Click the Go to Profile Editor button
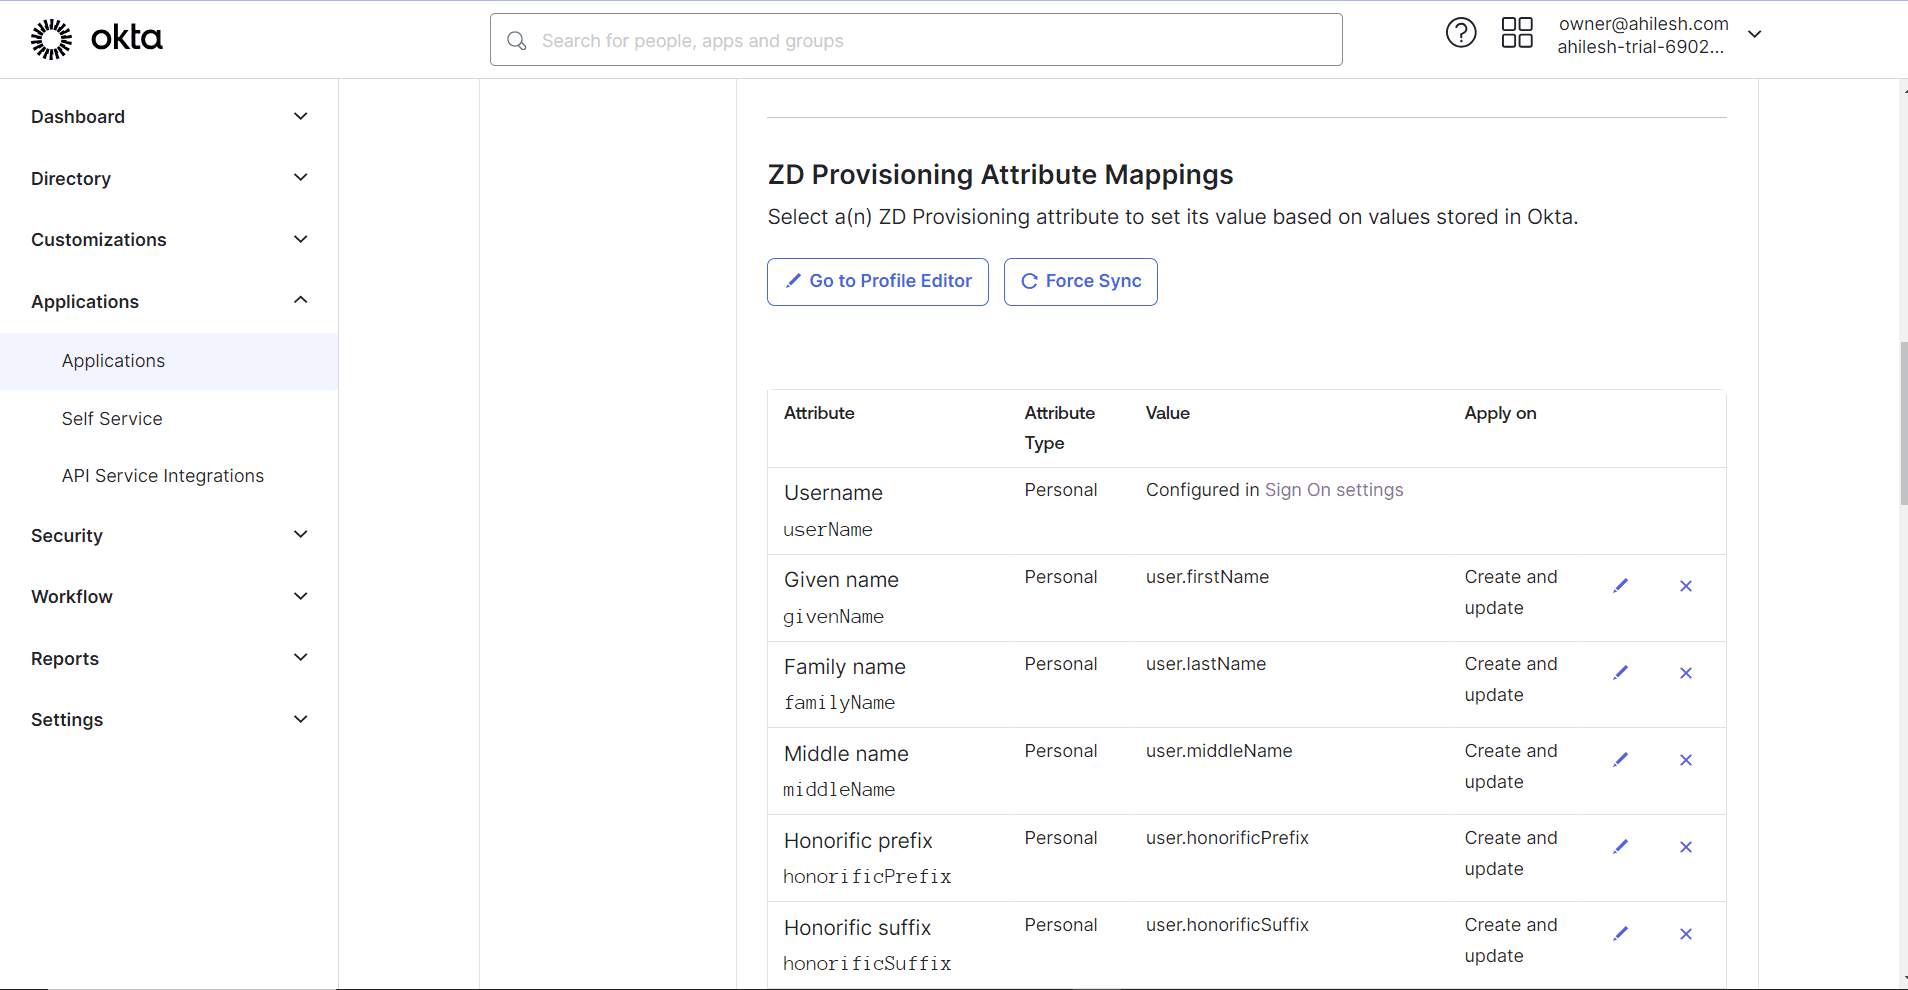This screenshot has height=990, width=1908. [x=877, y=282]
